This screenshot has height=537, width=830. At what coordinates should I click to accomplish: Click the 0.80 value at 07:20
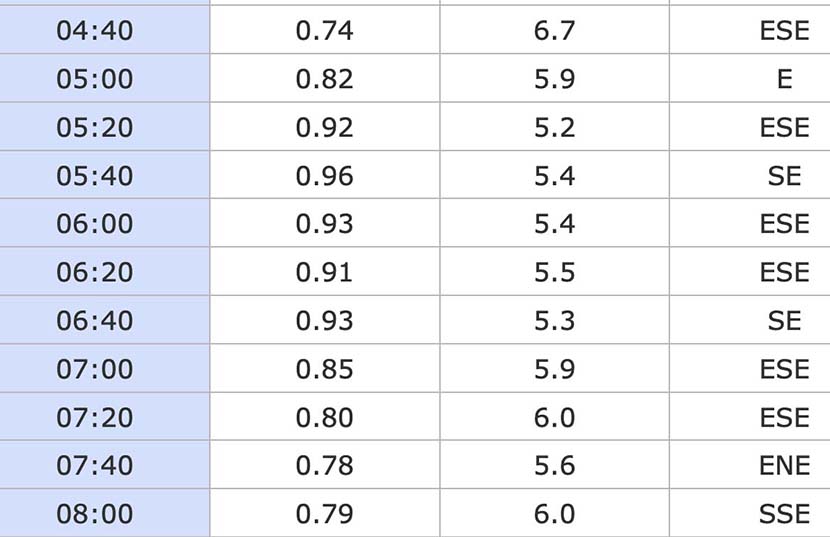(324, 417)
